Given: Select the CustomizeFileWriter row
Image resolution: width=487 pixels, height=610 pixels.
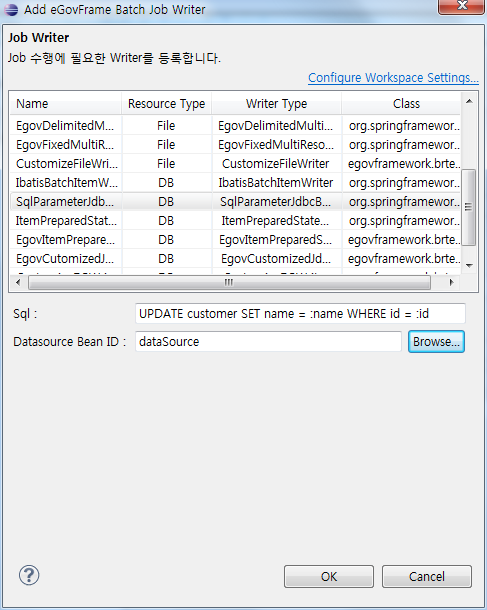Looking at the screenshot, I should tap(235, 163).
